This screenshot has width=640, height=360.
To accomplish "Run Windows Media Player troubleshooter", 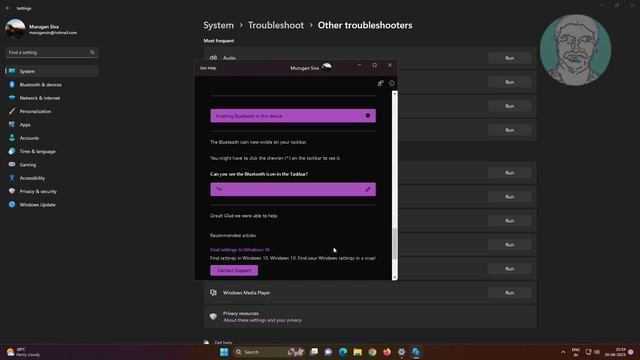I will tap(509, 293).
